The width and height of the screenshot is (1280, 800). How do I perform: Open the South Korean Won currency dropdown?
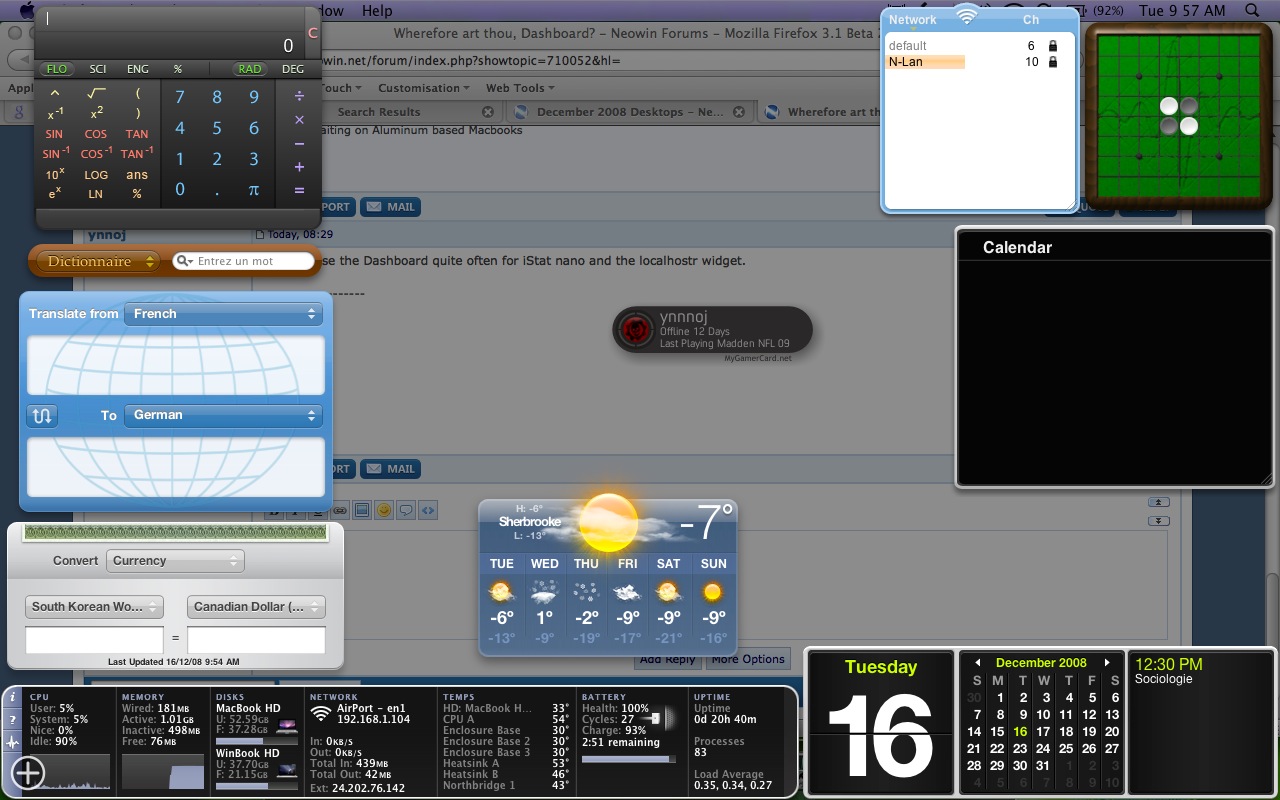point(94,607)
